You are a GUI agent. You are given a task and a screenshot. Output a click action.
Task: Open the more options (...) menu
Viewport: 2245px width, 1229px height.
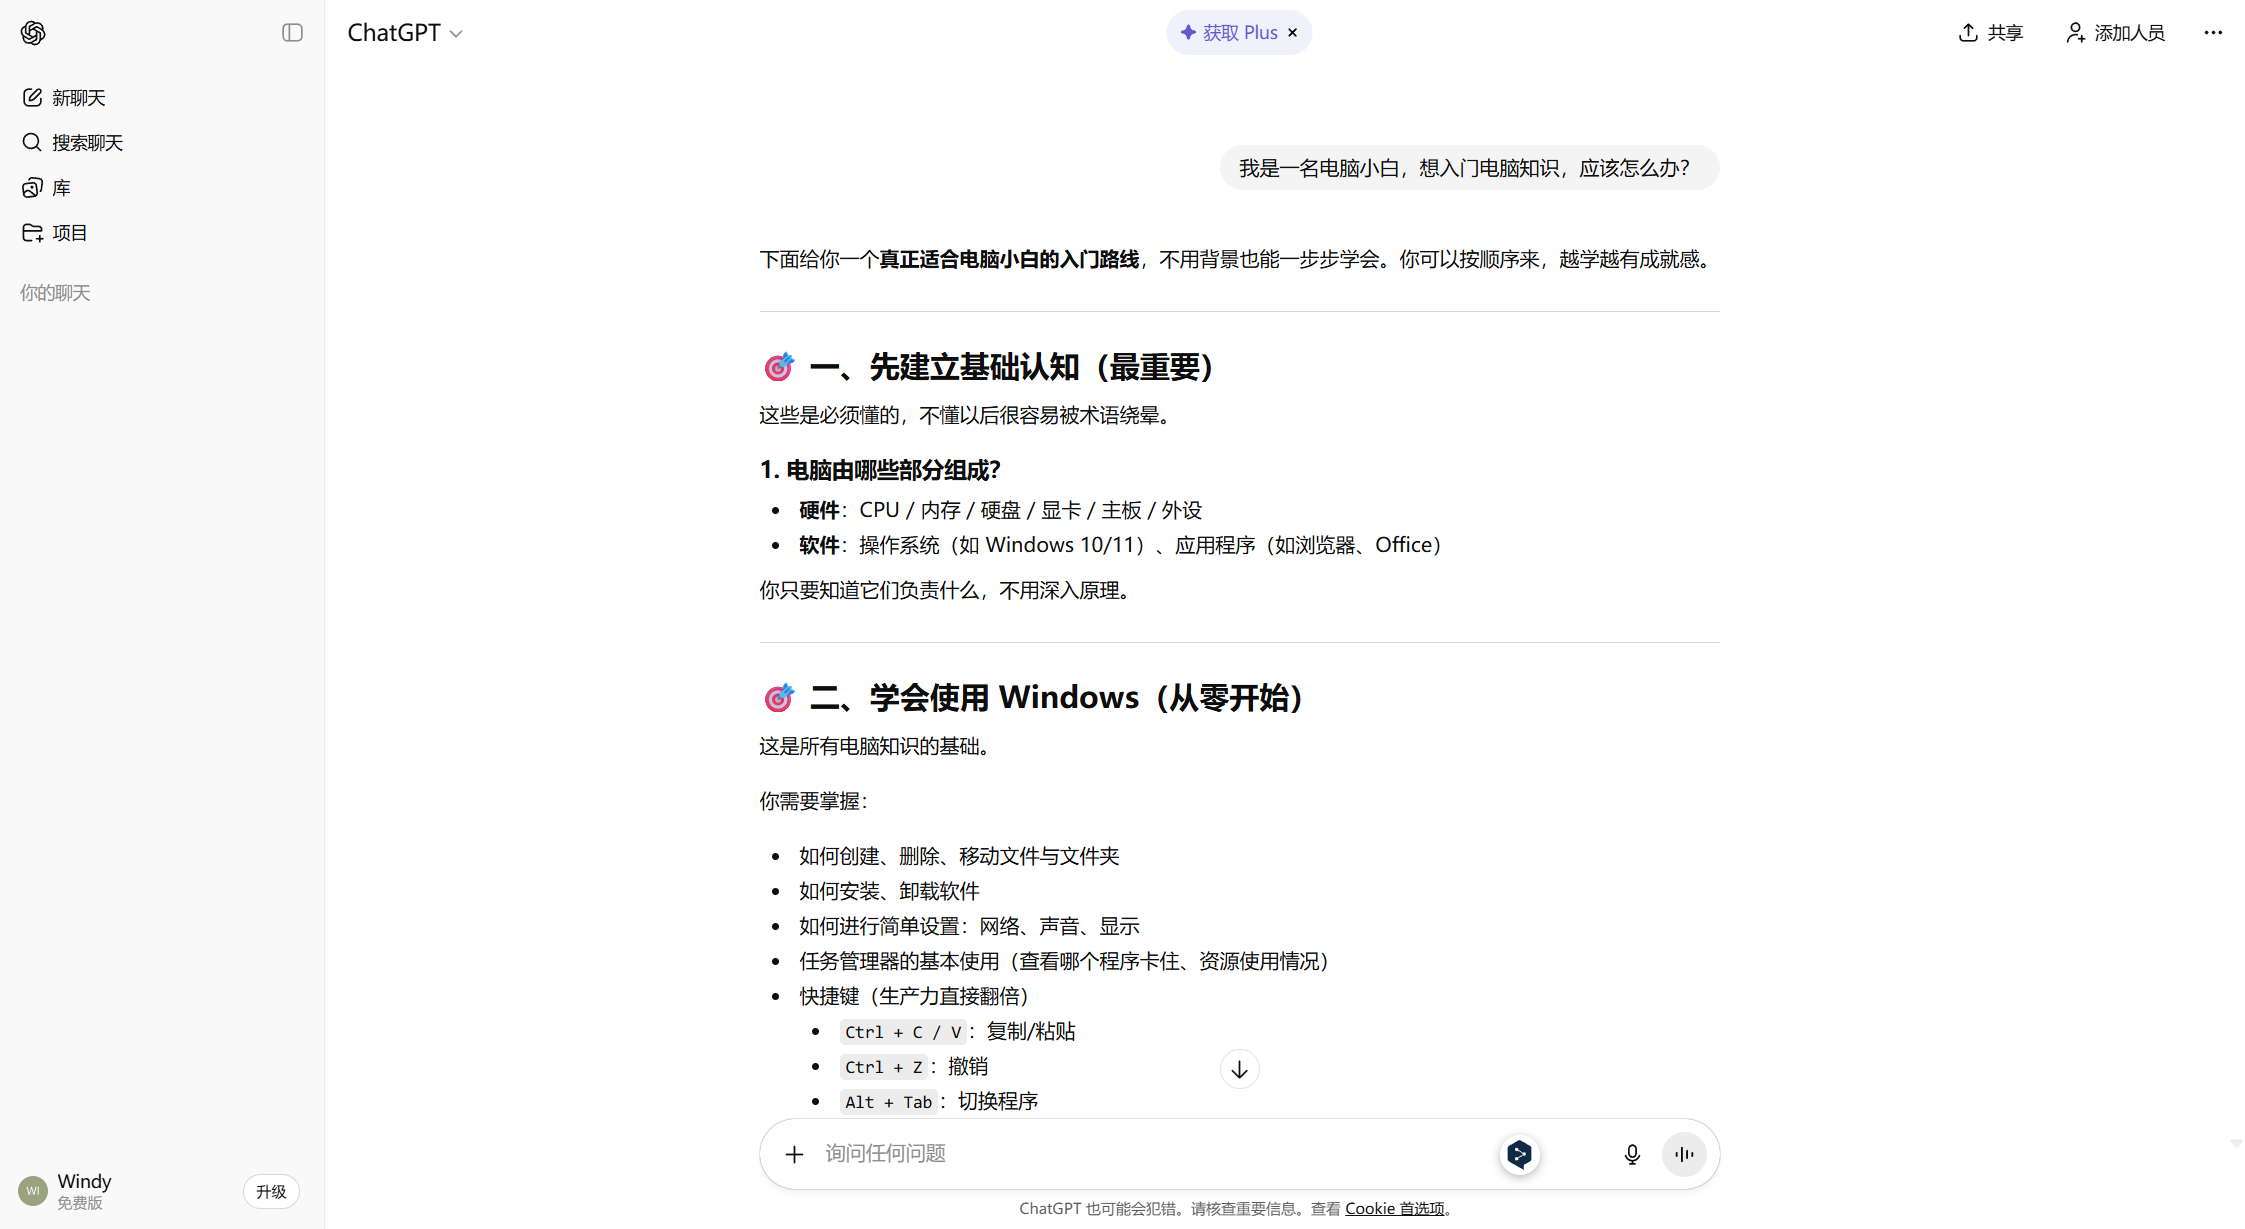coord(2212,32)
